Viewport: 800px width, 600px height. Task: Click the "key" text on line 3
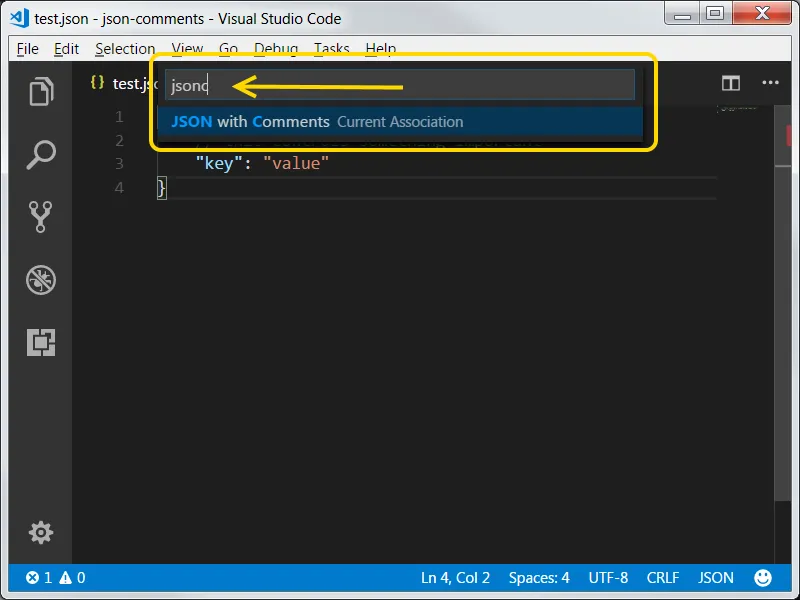(218, 163)
